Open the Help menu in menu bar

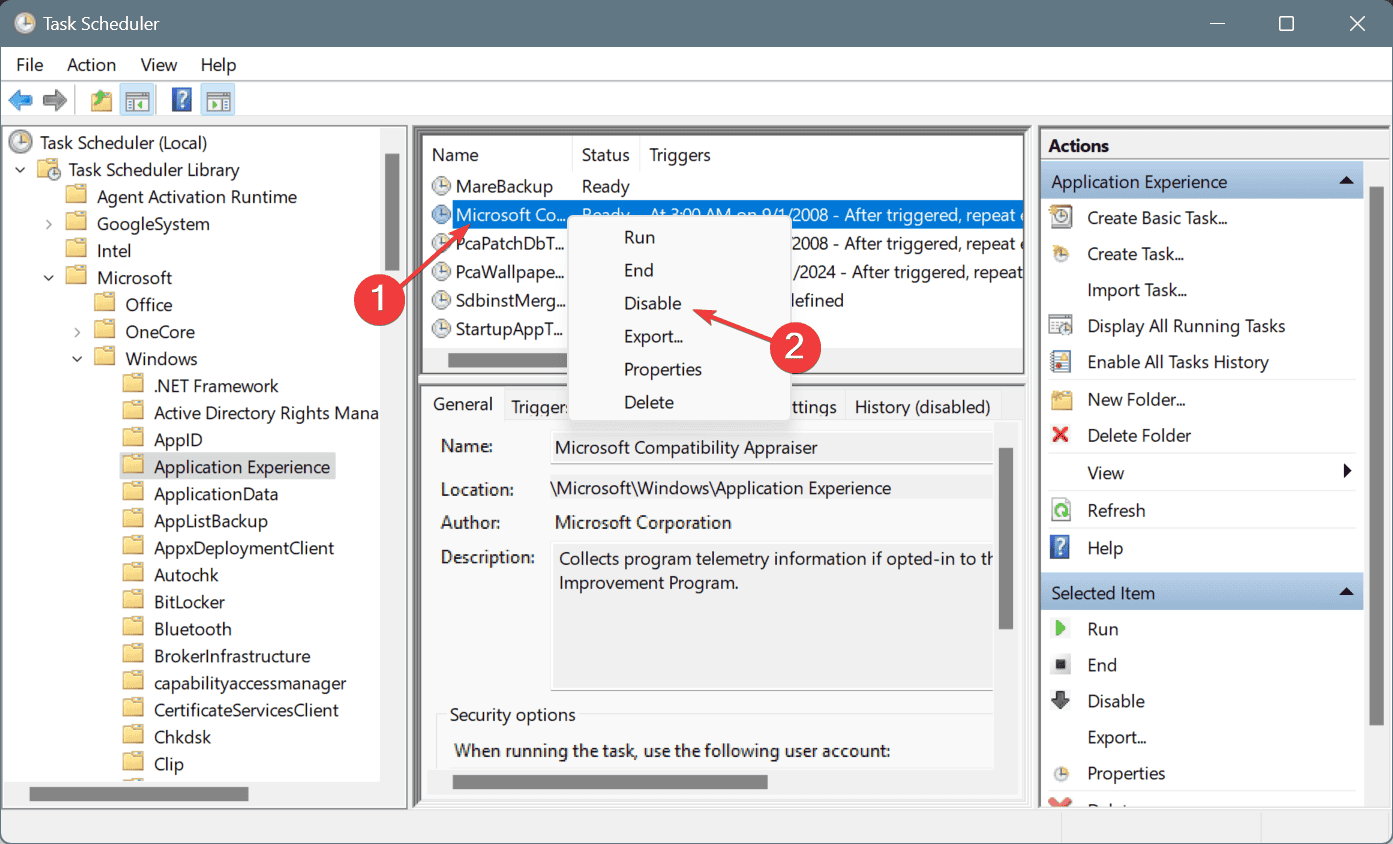coord(218,65)
